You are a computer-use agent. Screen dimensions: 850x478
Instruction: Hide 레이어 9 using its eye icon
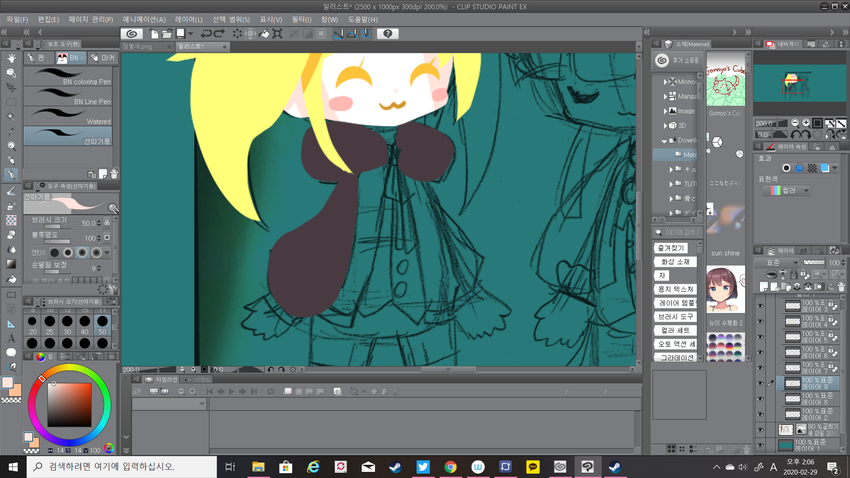(760, 383)
